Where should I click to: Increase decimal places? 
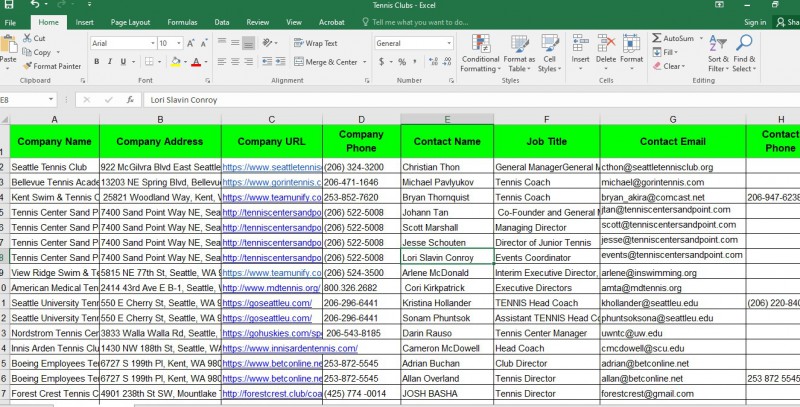tap(434, 62)
